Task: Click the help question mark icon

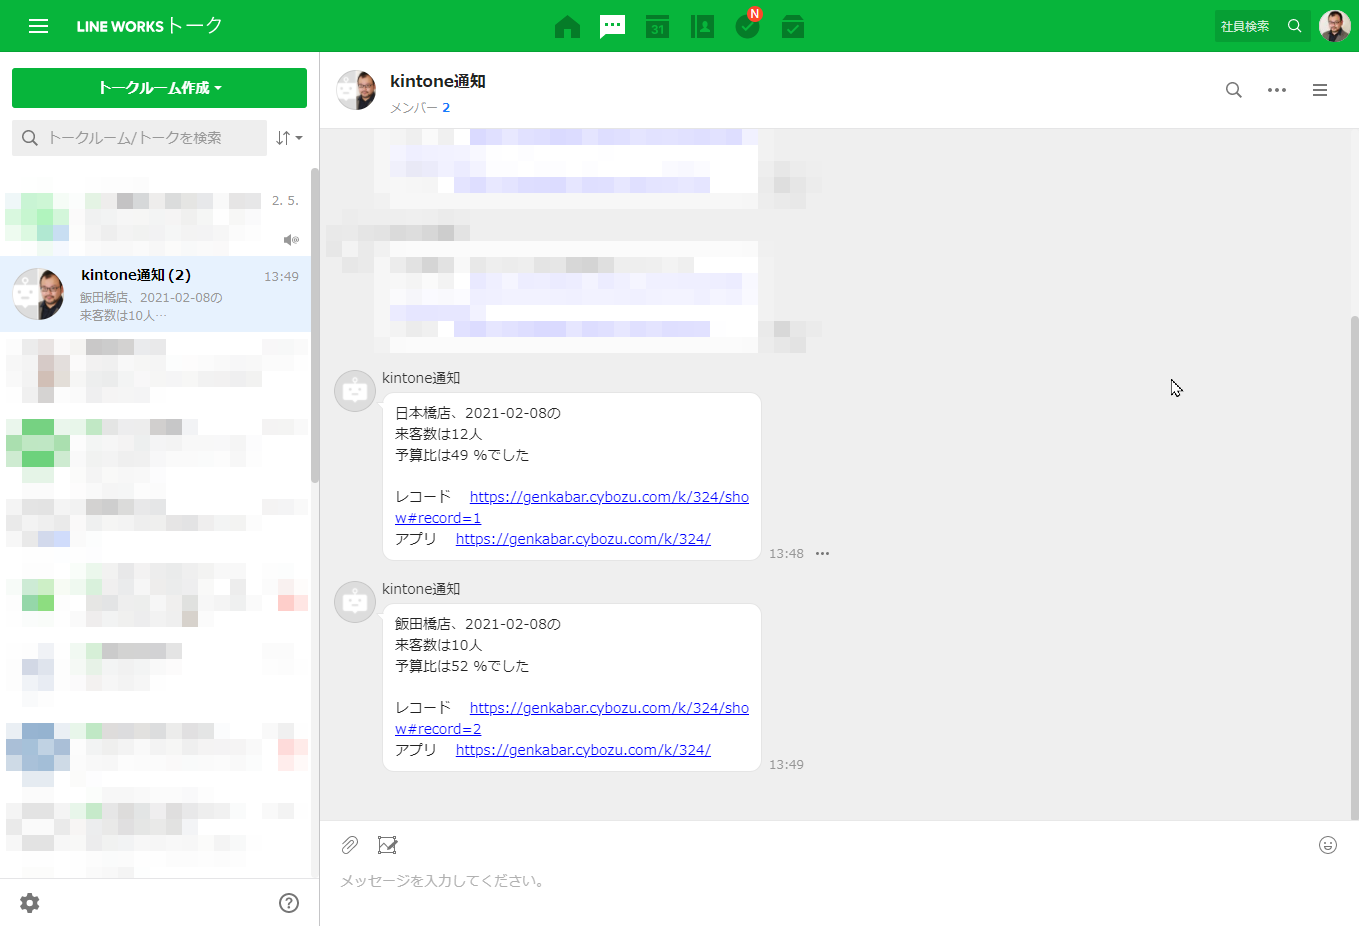Action: pos(289,903)
